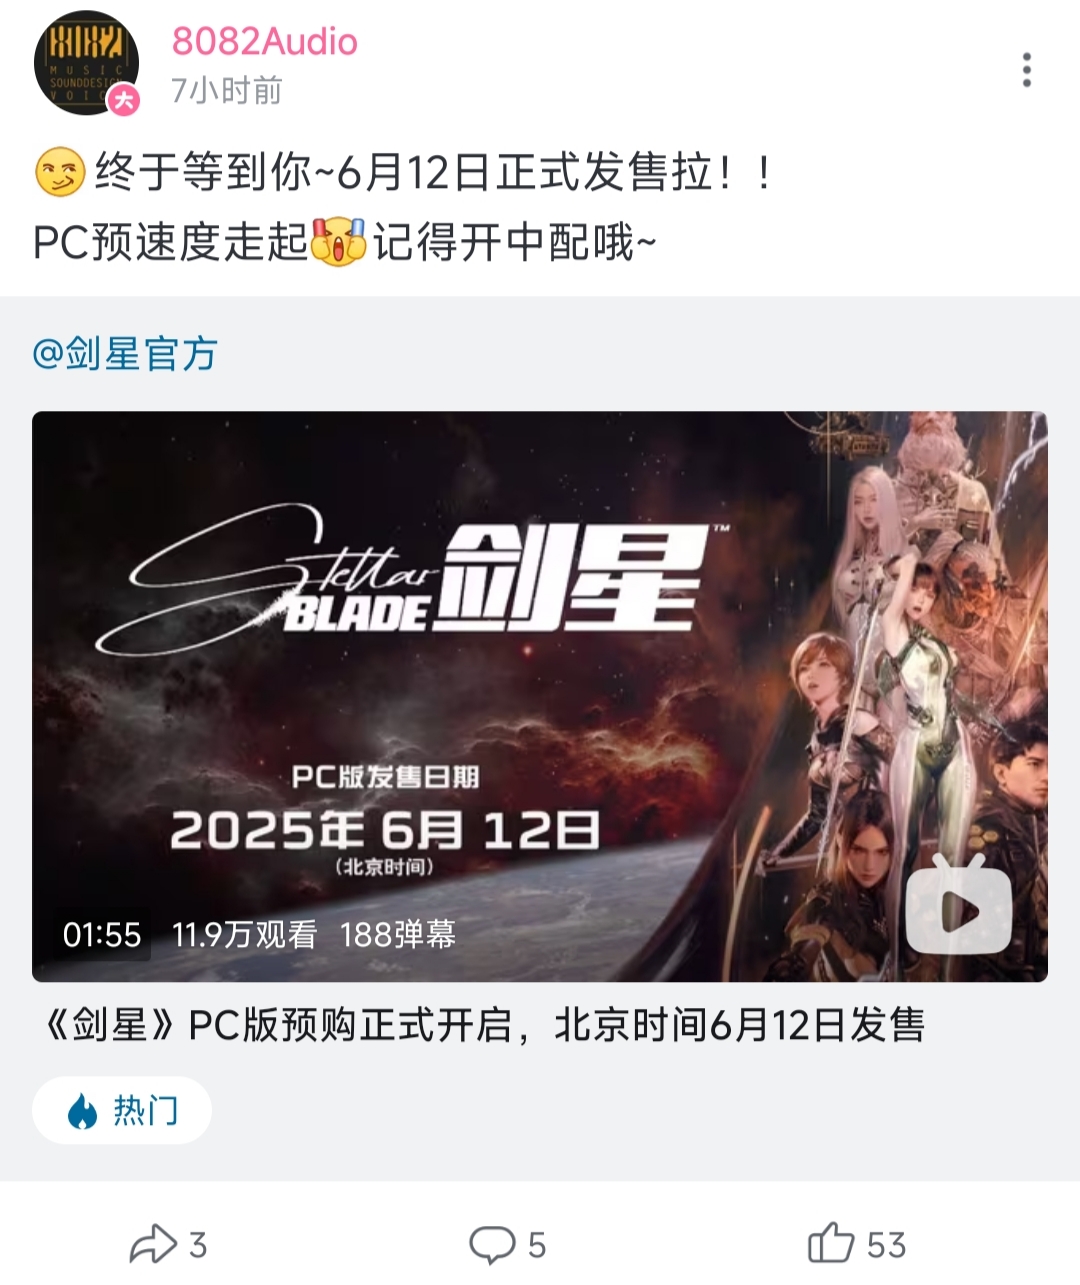Click the share arrow icon

coord(152,1244)
